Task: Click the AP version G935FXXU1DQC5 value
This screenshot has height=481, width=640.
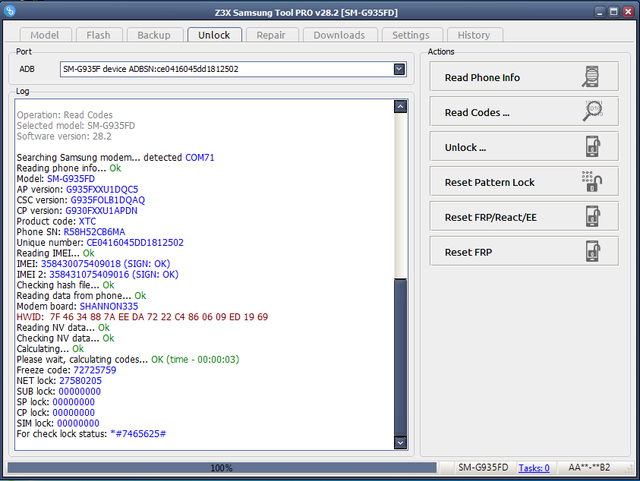Action: click(102, 189)
